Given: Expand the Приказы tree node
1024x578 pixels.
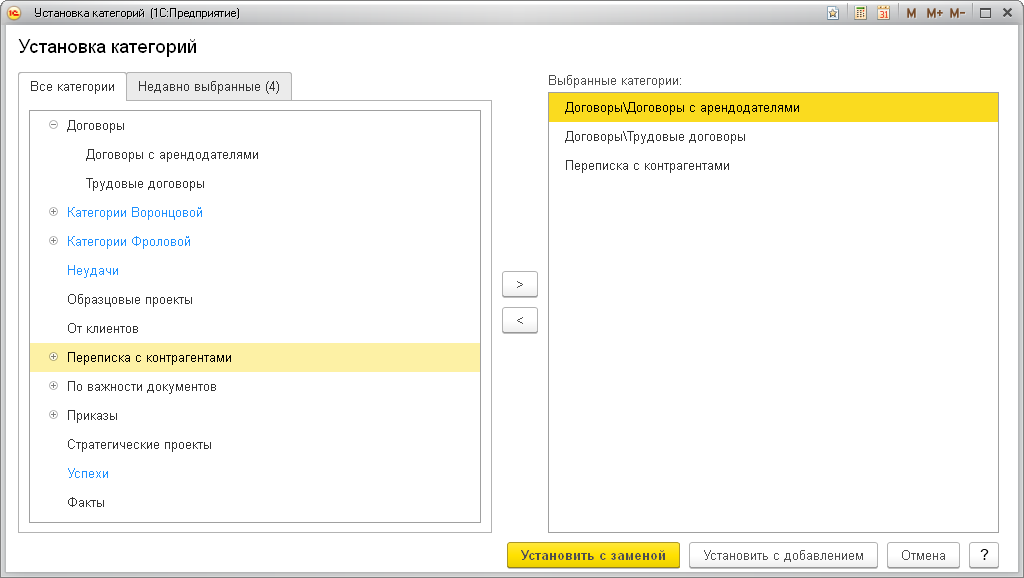Looking at the screenshot, I should [x=54, y=415].
